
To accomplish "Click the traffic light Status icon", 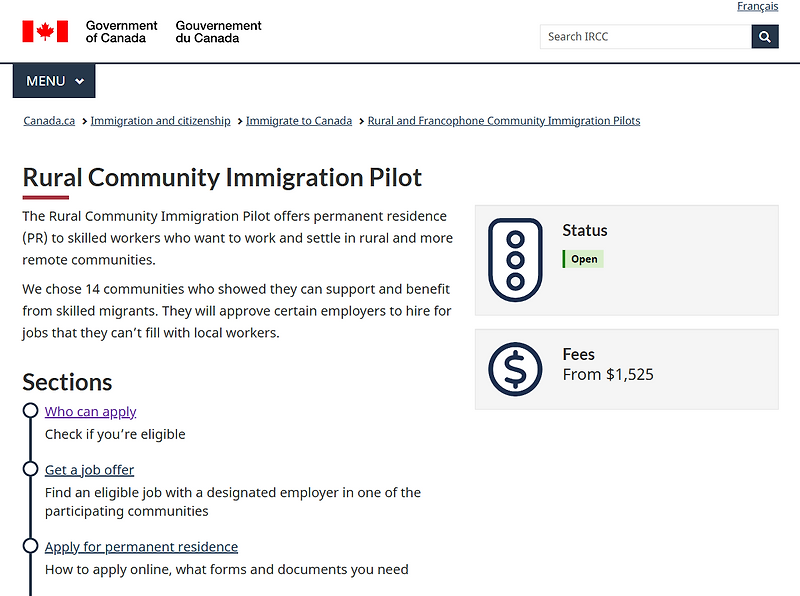I will [515, 259].
